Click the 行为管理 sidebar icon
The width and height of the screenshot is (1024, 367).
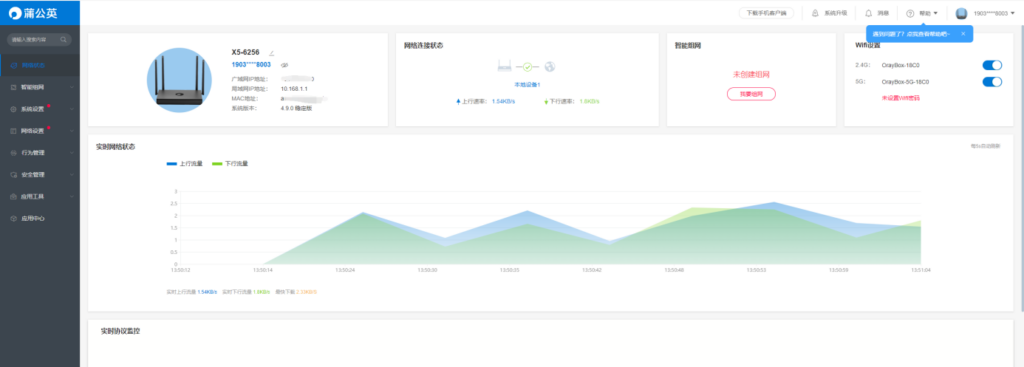pos(14,153)
